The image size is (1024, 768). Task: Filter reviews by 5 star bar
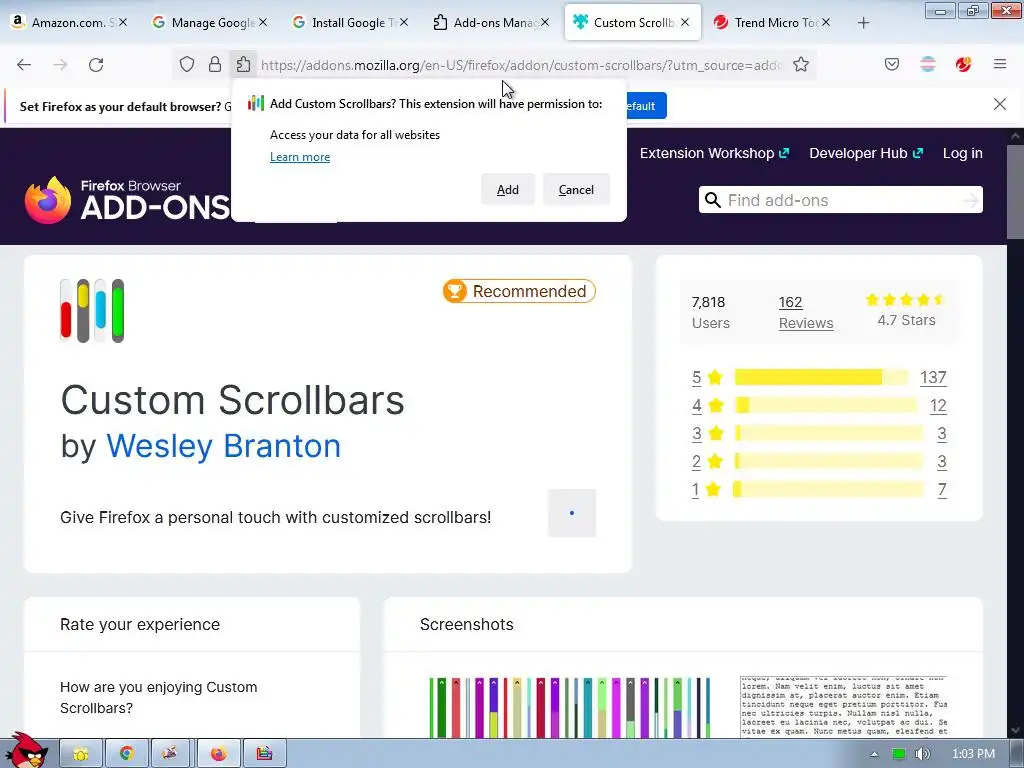click(x=821, y=377)
